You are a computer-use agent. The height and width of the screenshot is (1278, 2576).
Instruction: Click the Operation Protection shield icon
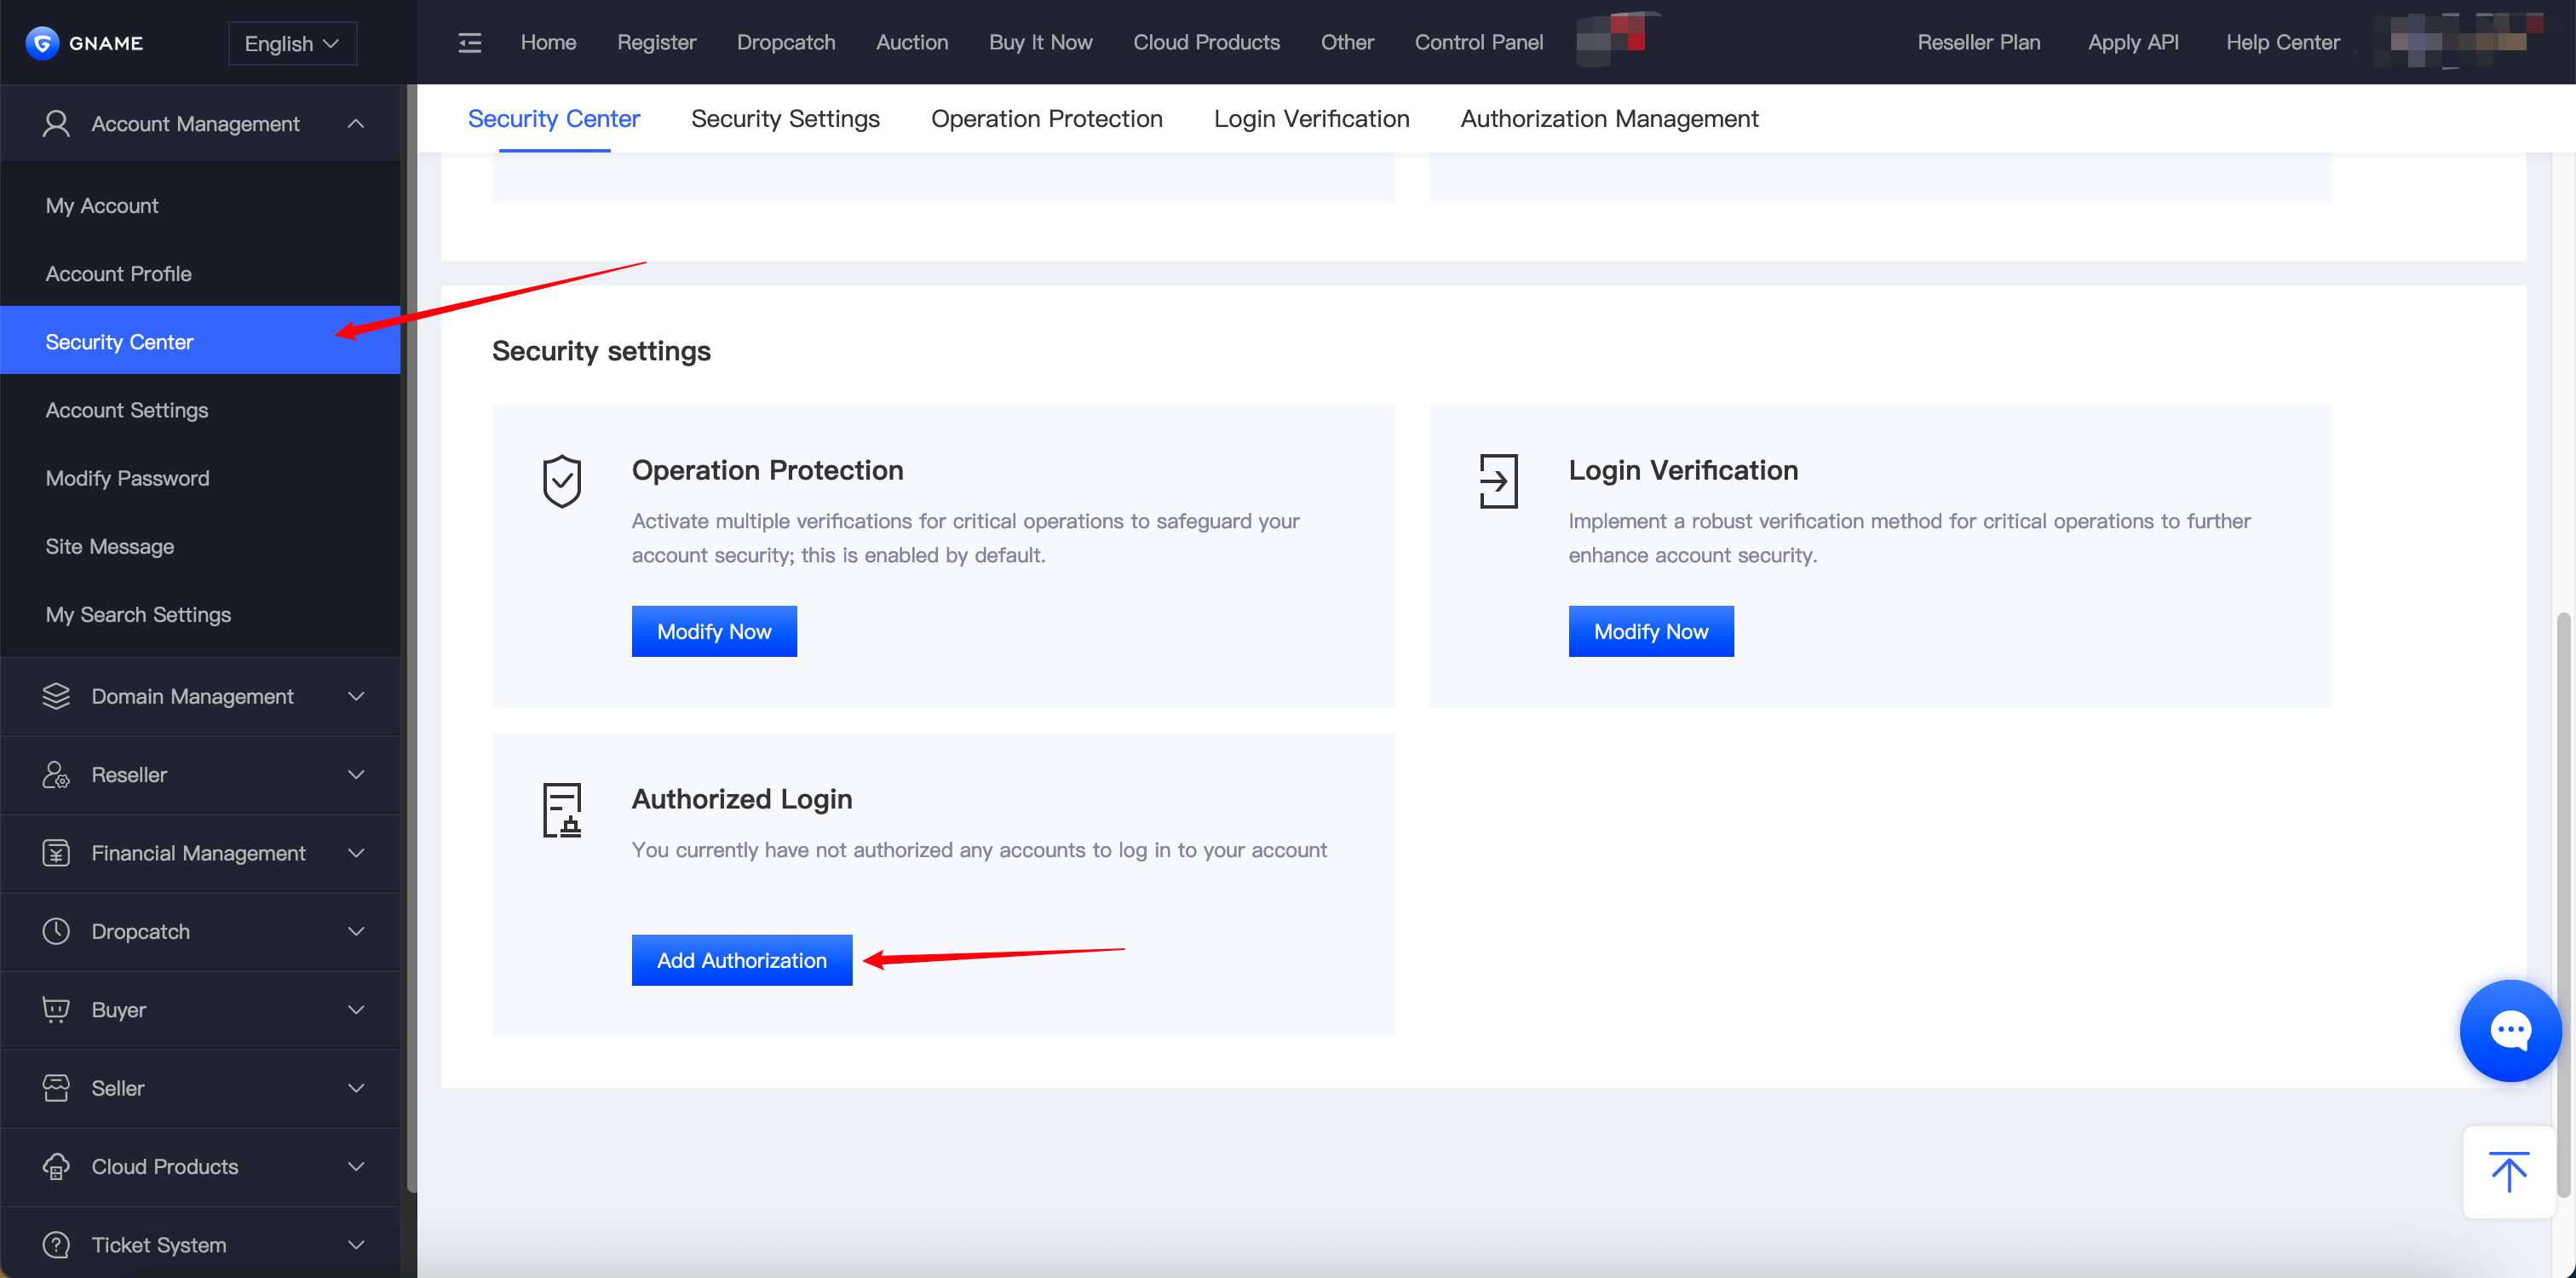point(562,481)
